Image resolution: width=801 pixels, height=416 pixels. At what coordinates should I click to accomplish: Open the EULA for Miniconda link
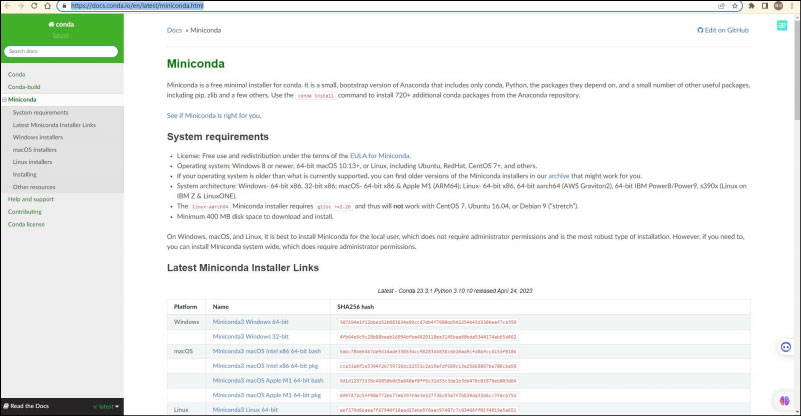tap(380, 156)
